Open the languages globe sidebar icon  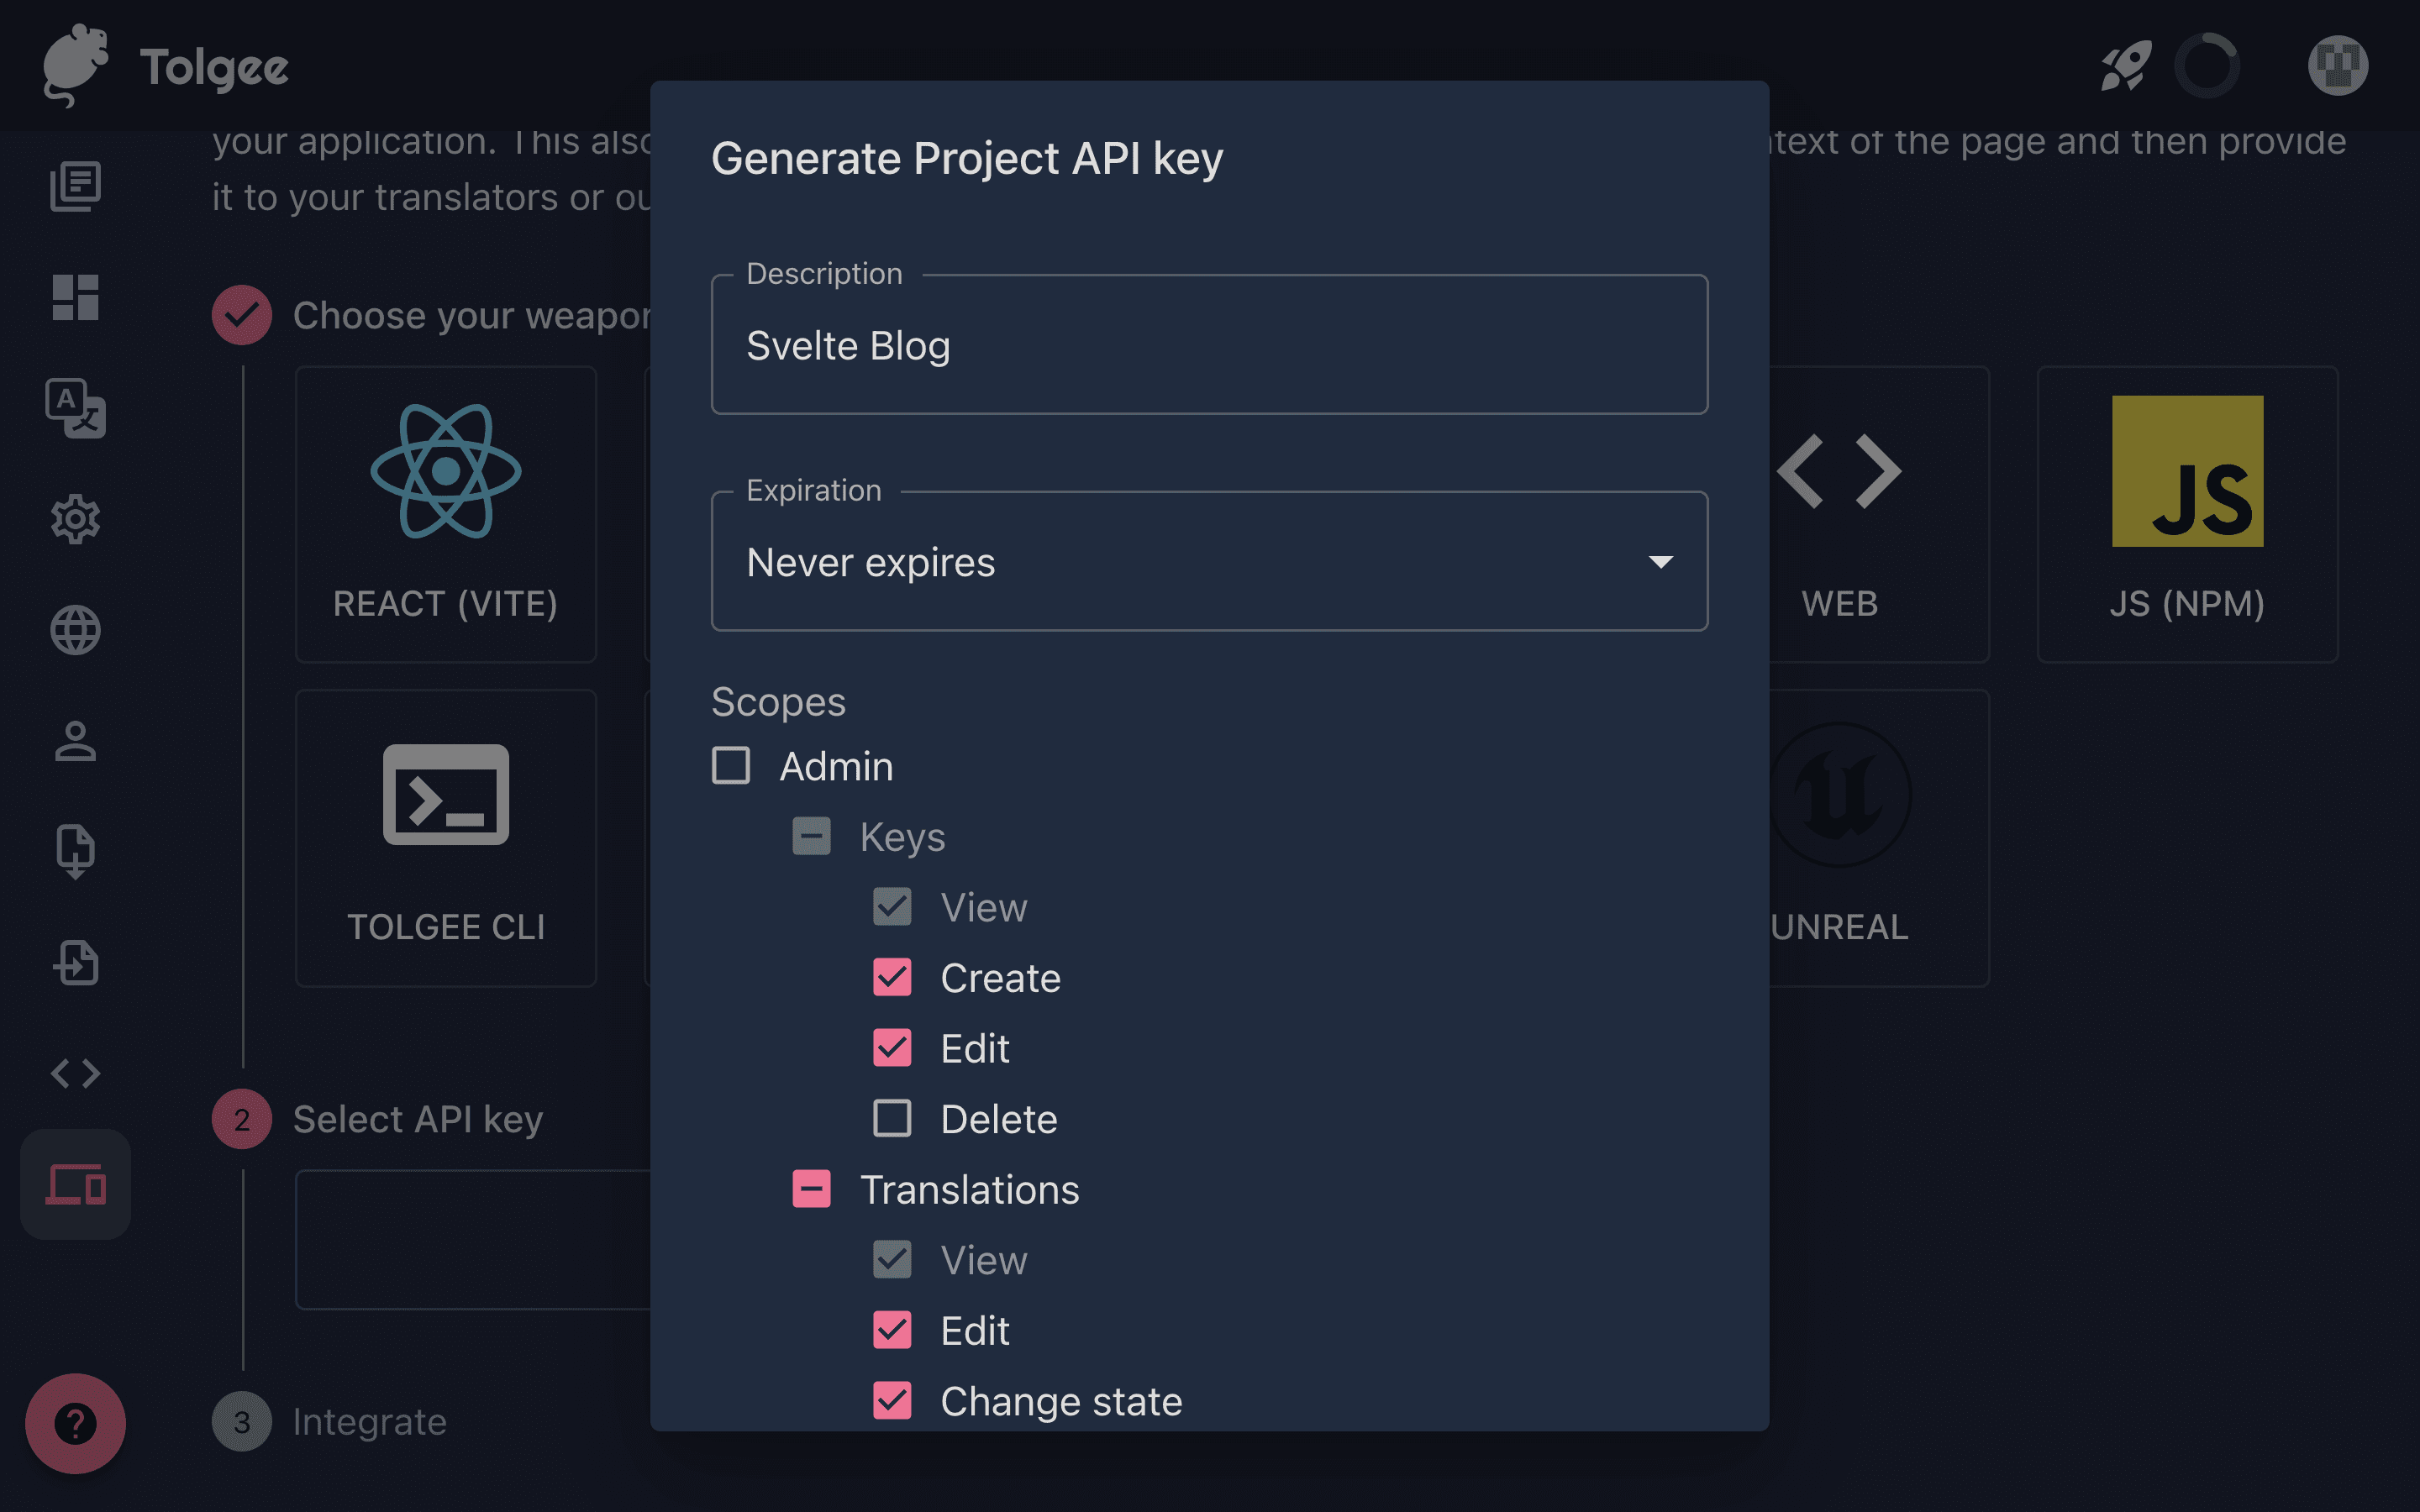coord(76,630)
